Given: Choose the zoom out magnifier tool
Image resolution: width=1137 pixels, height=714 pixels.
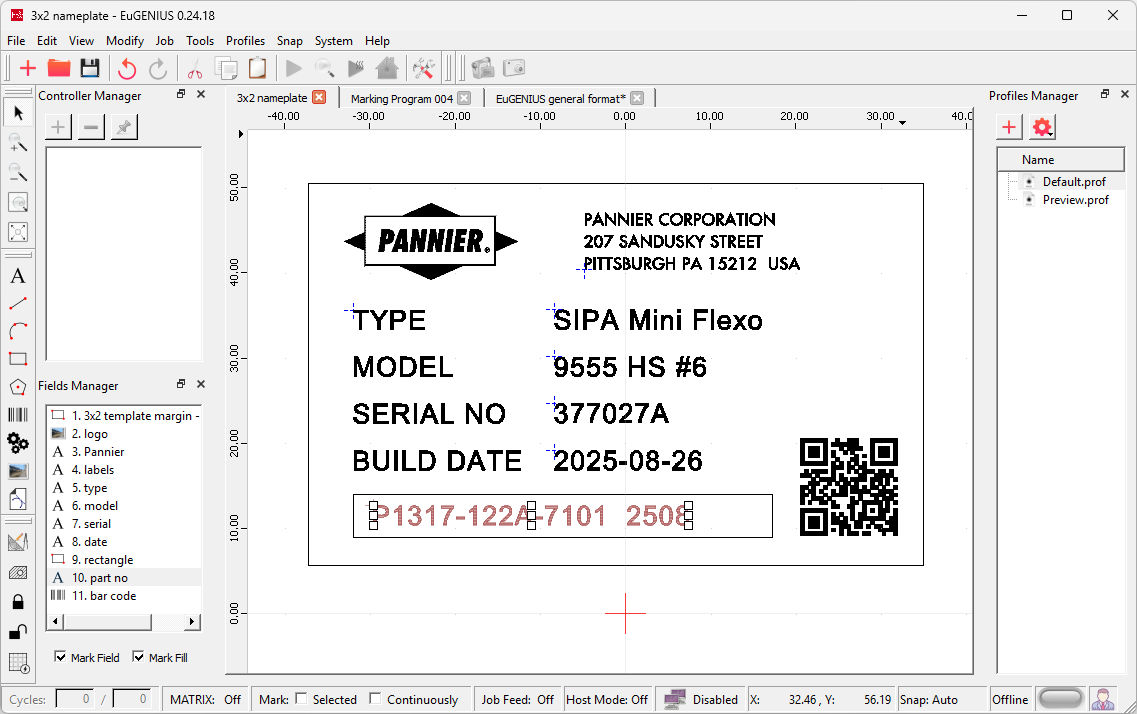Looking at the screenshot, I should point(18,173).
